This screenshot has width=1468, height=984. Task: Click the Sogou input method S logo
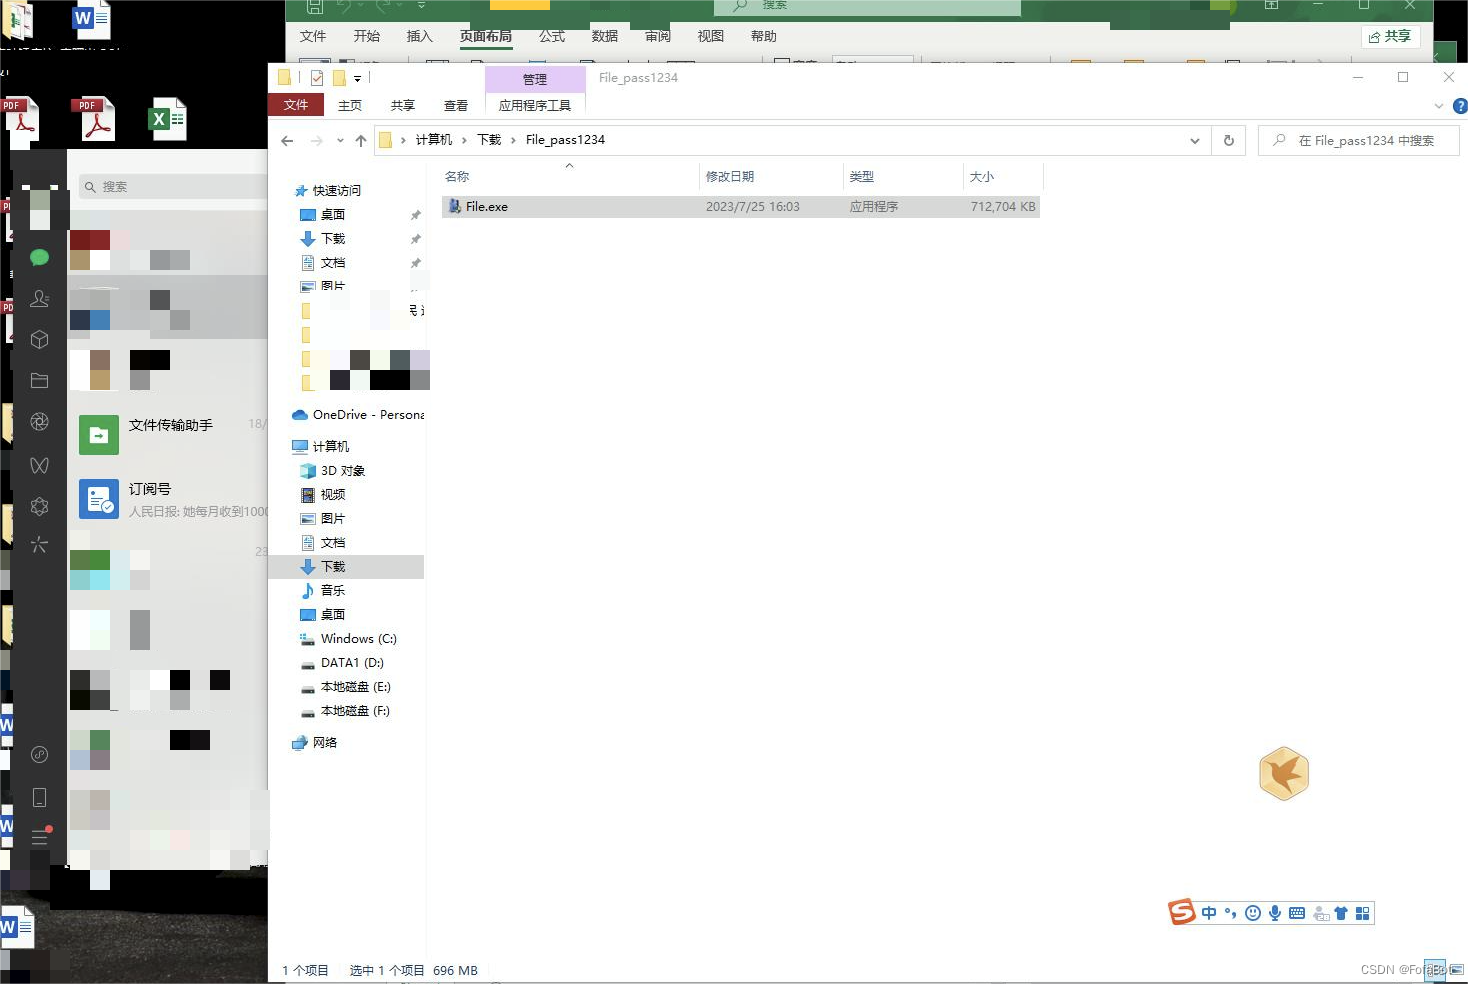[x=1182, y=912]
